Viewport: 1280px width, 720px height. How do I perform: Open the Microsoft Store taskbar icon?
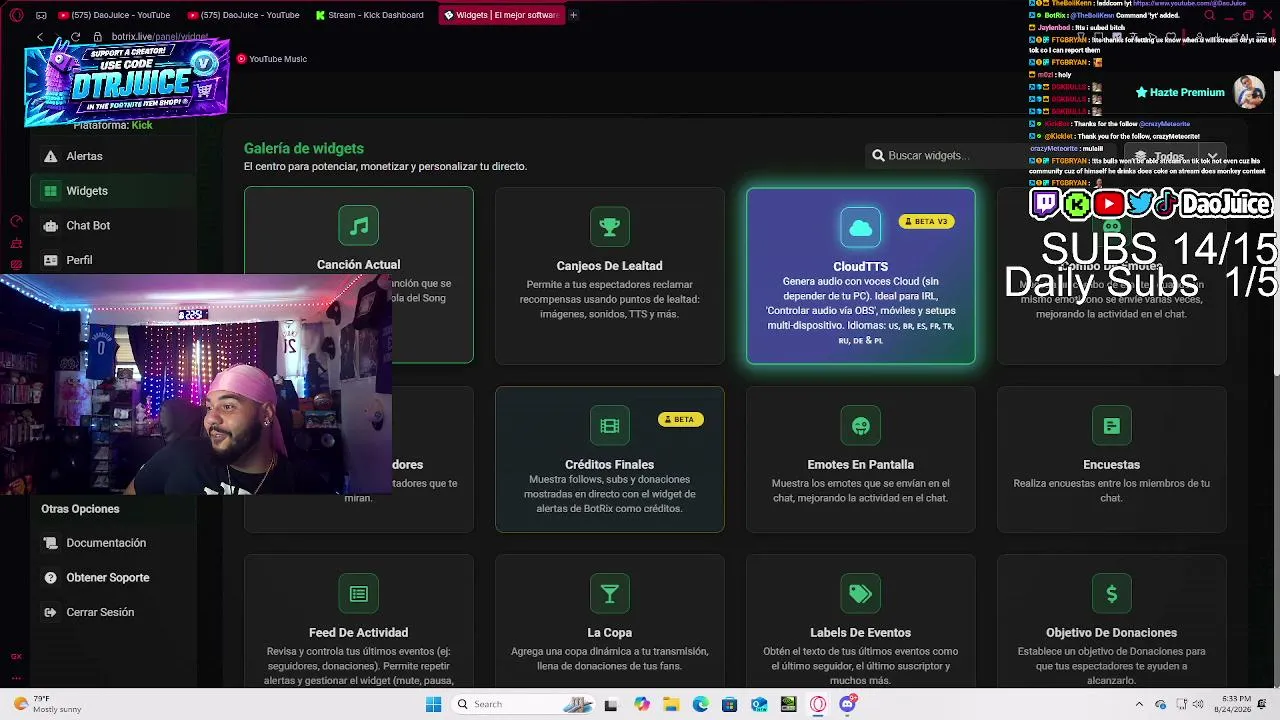tap(729, 704)
